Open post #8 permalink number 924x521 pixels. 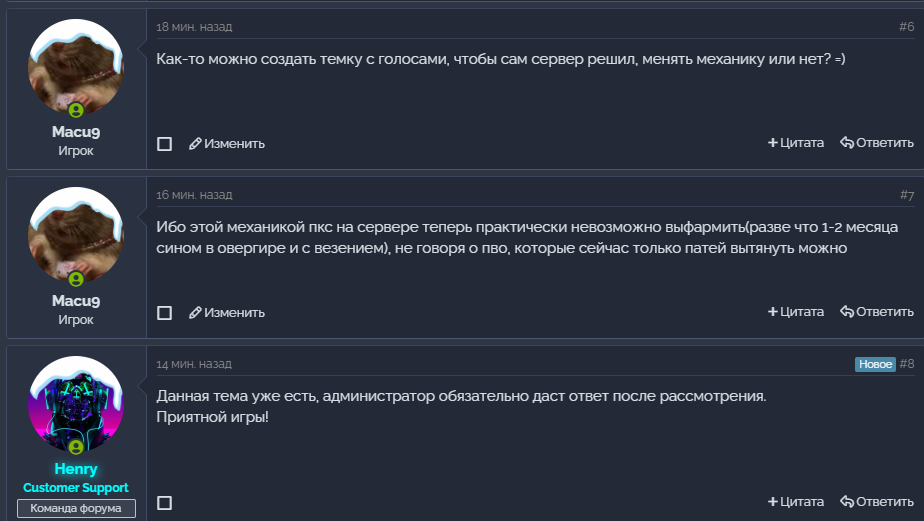[x=906, y=364]
